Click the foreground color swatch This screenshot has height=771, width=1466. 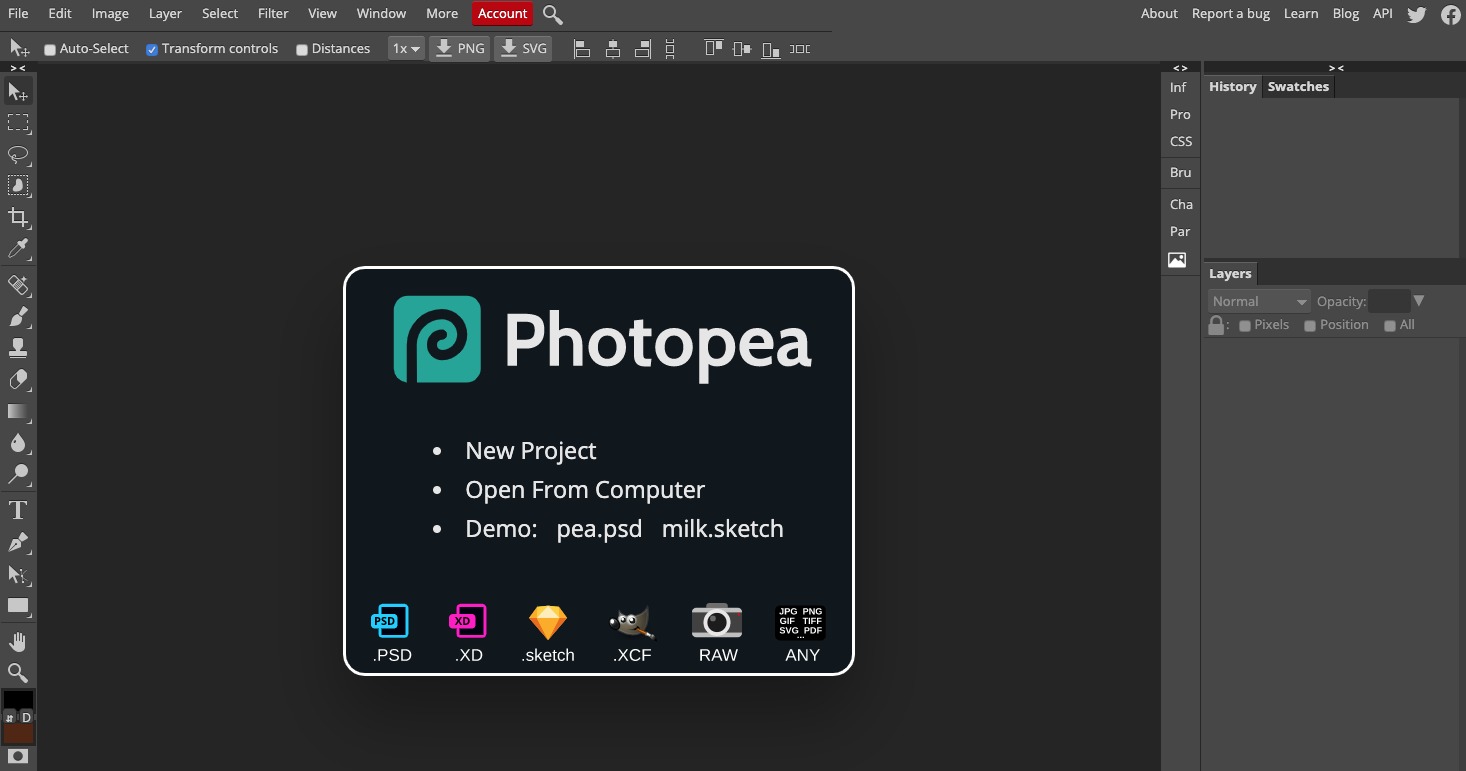coord(18,700)
